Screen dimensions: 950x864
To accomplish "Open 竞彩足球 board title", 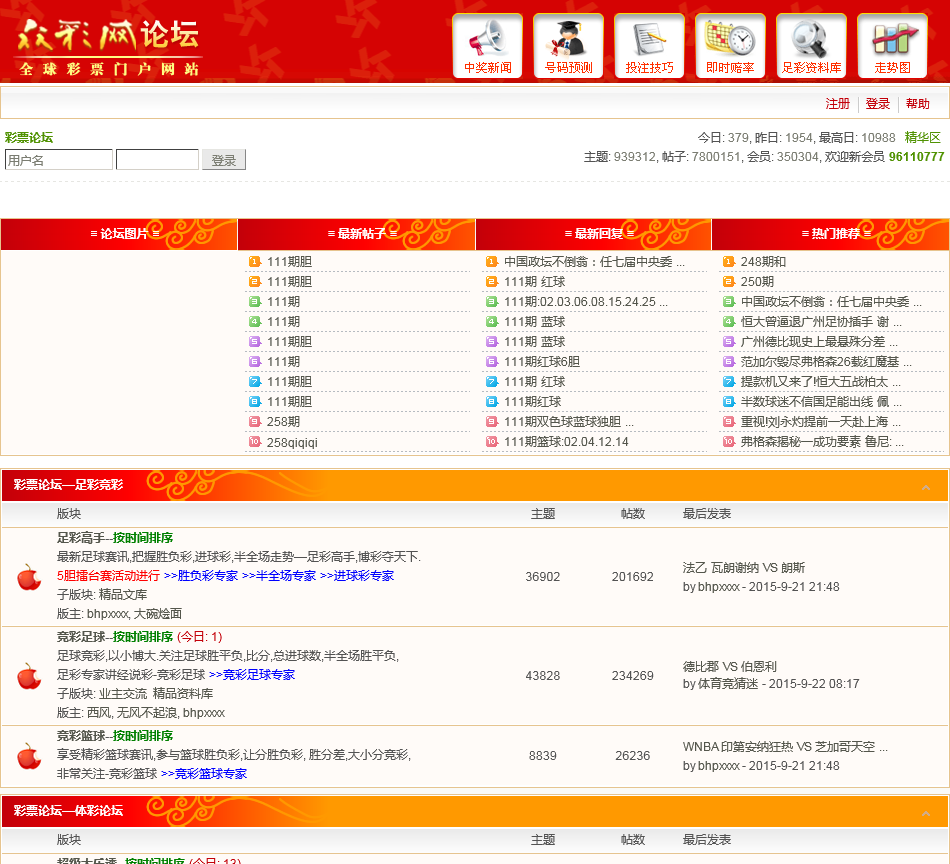I will point(81,637).
